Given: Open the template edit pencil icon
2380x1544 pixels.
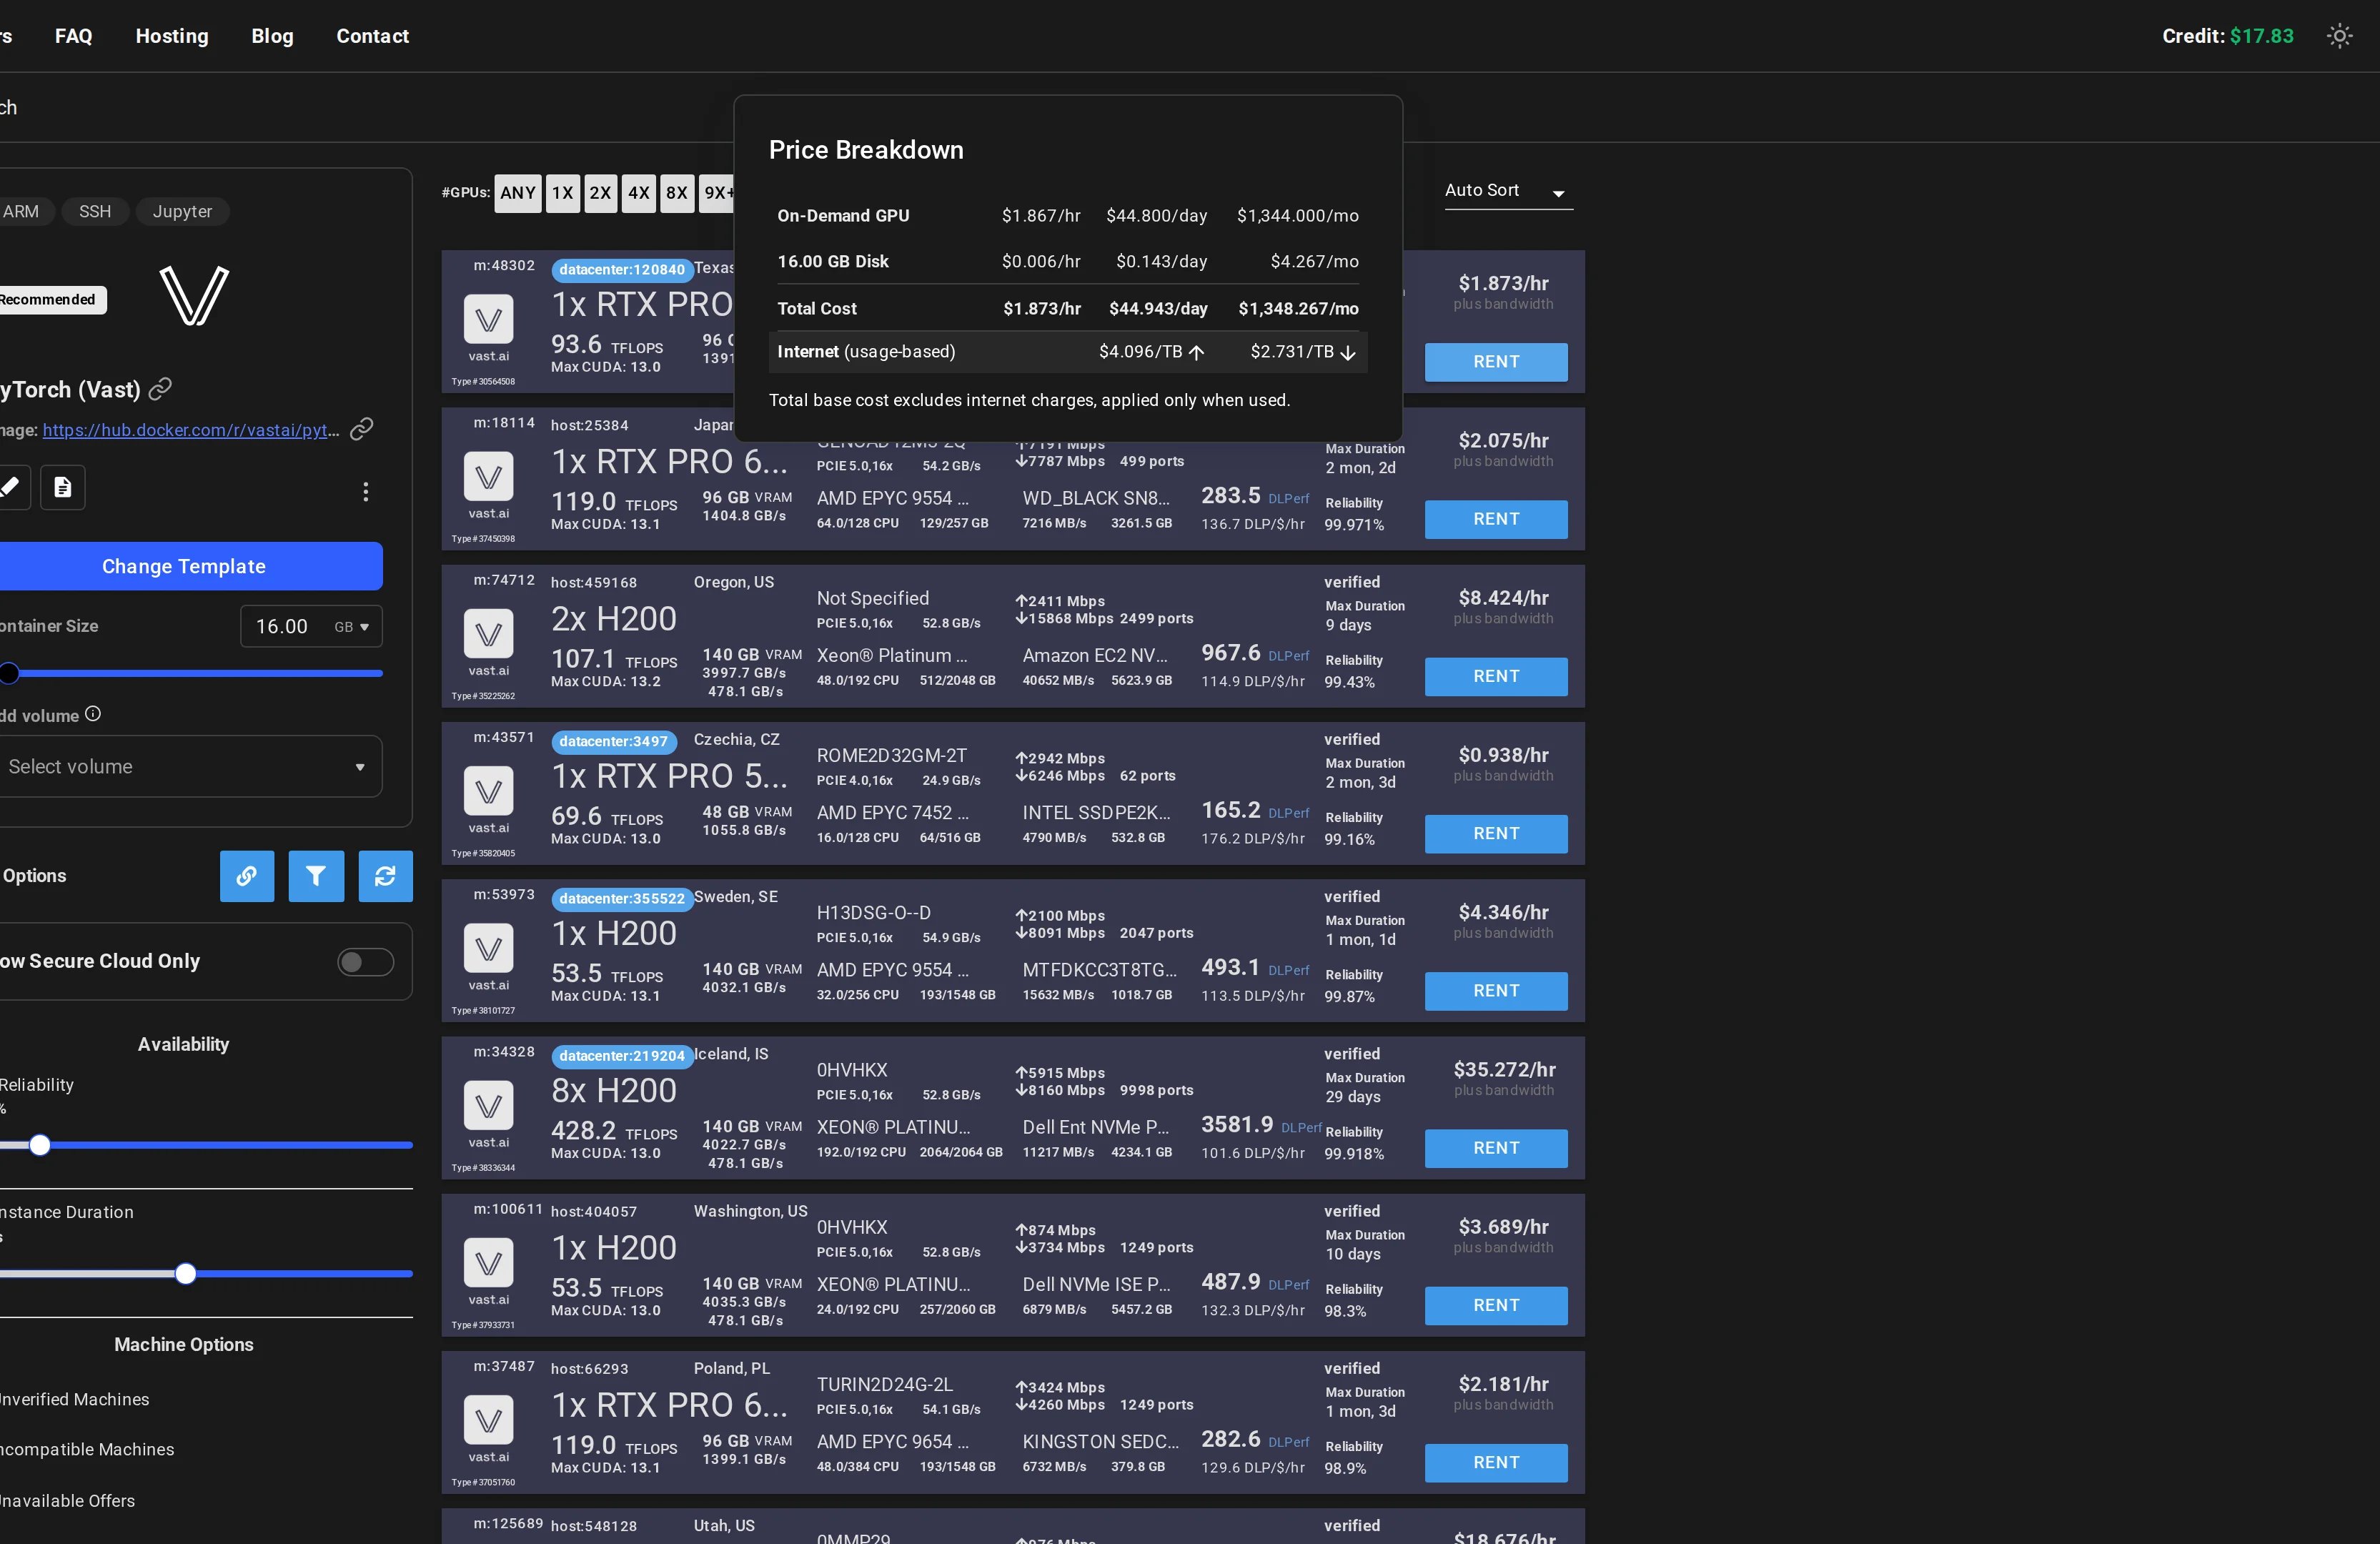Looking at the screenshot, I should click(11, 487).
